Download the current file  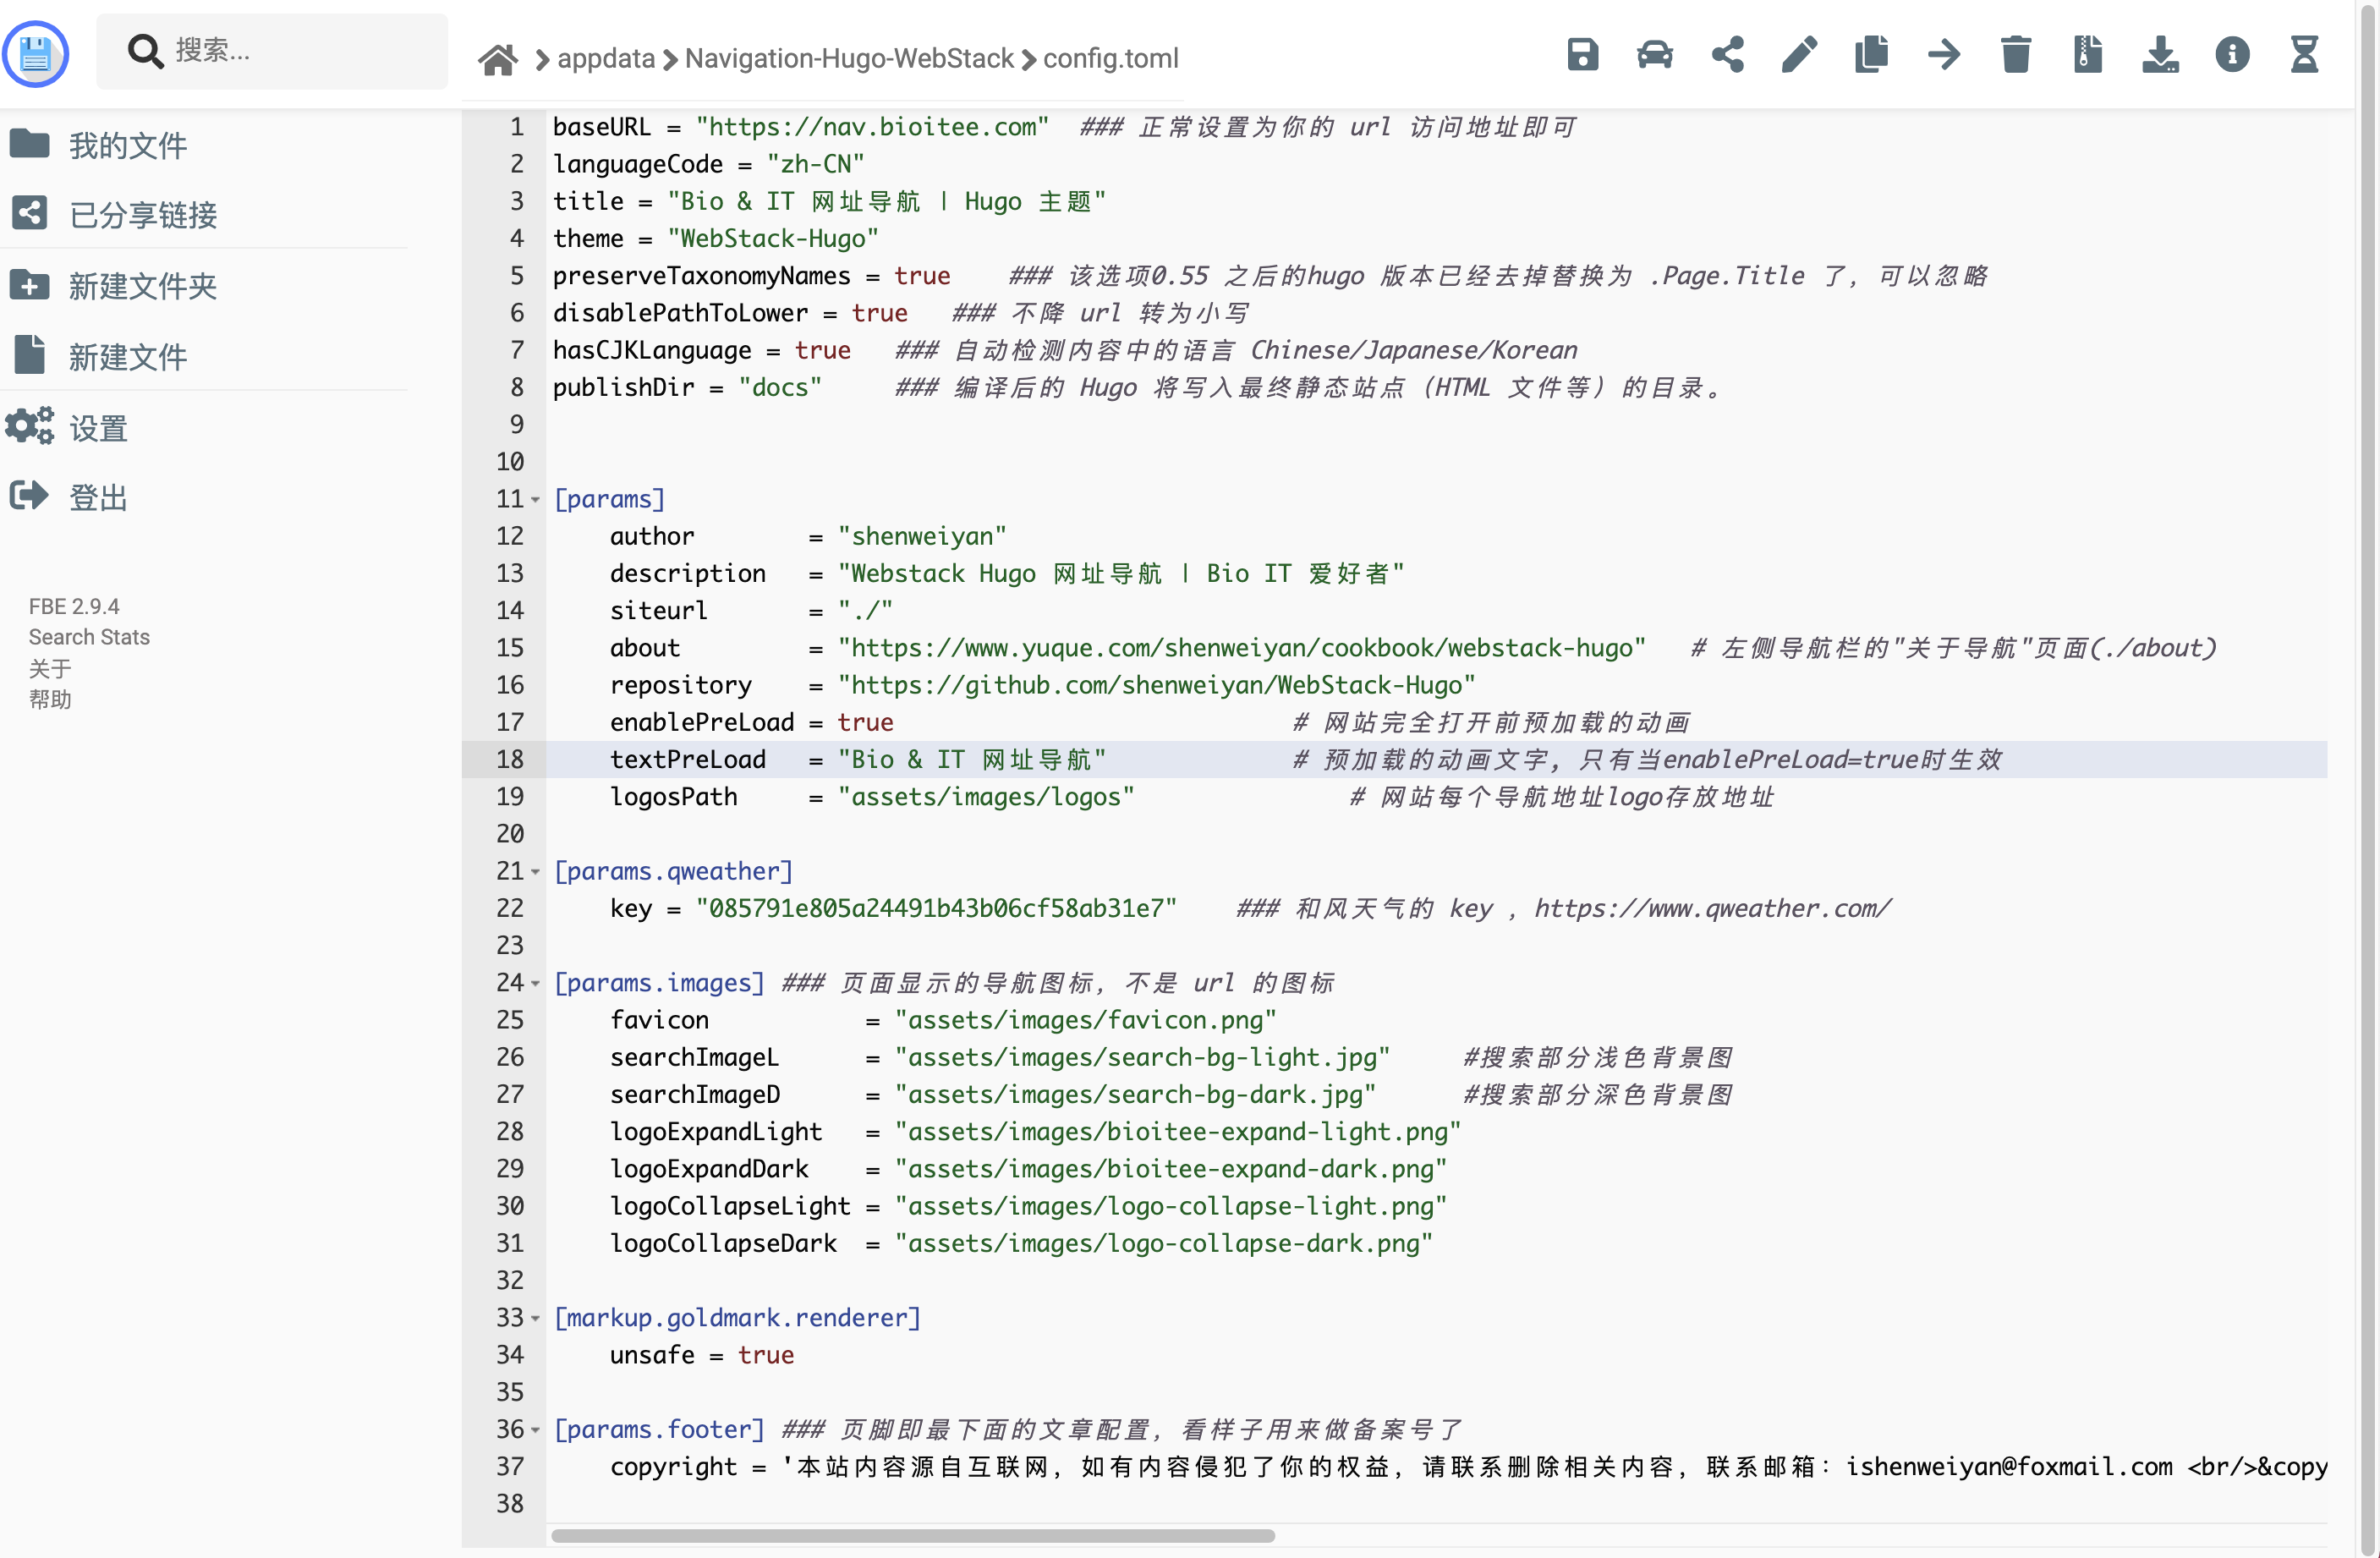2162,55
